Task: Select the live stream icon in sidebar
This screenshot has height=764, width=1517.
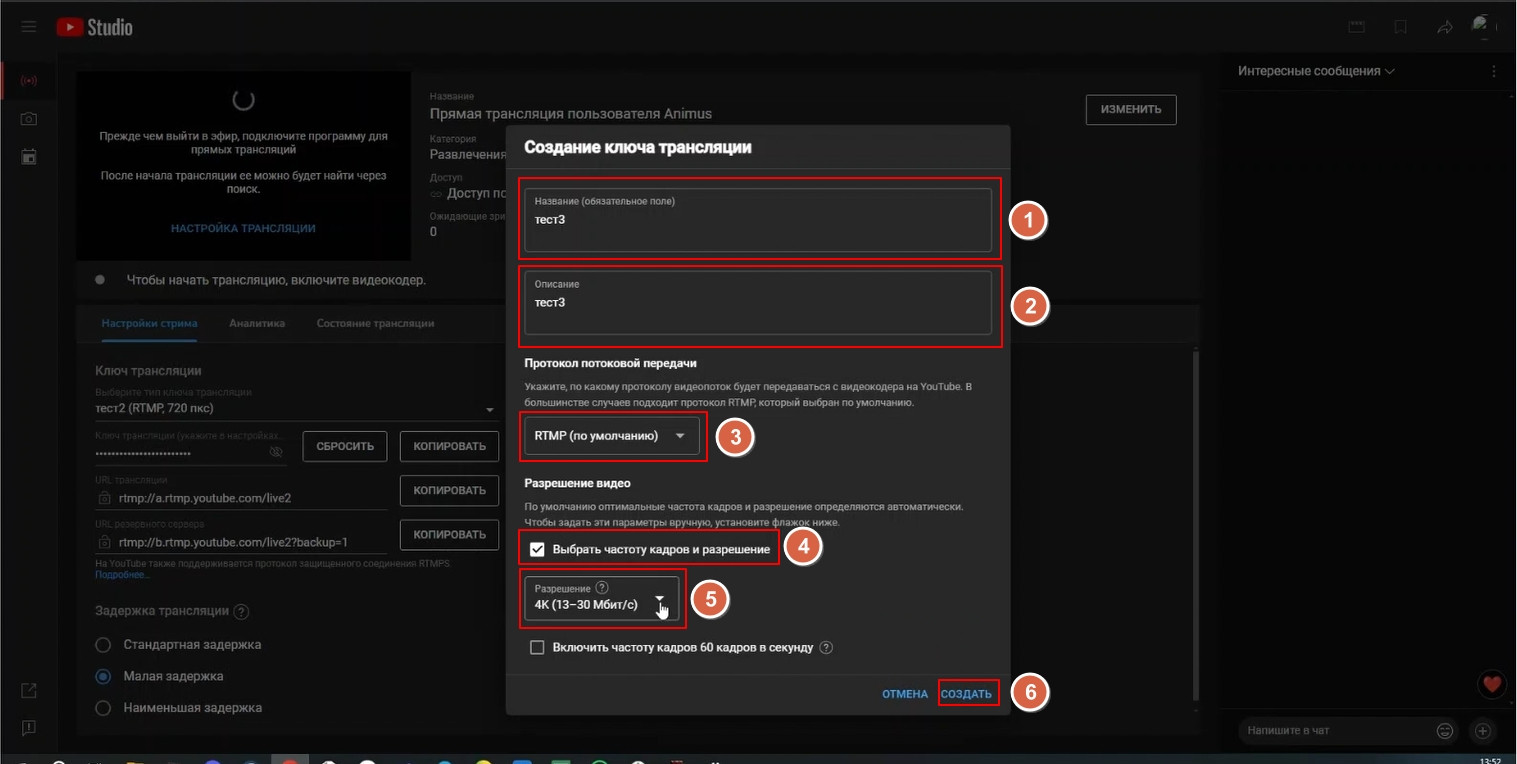Action: 29,80
